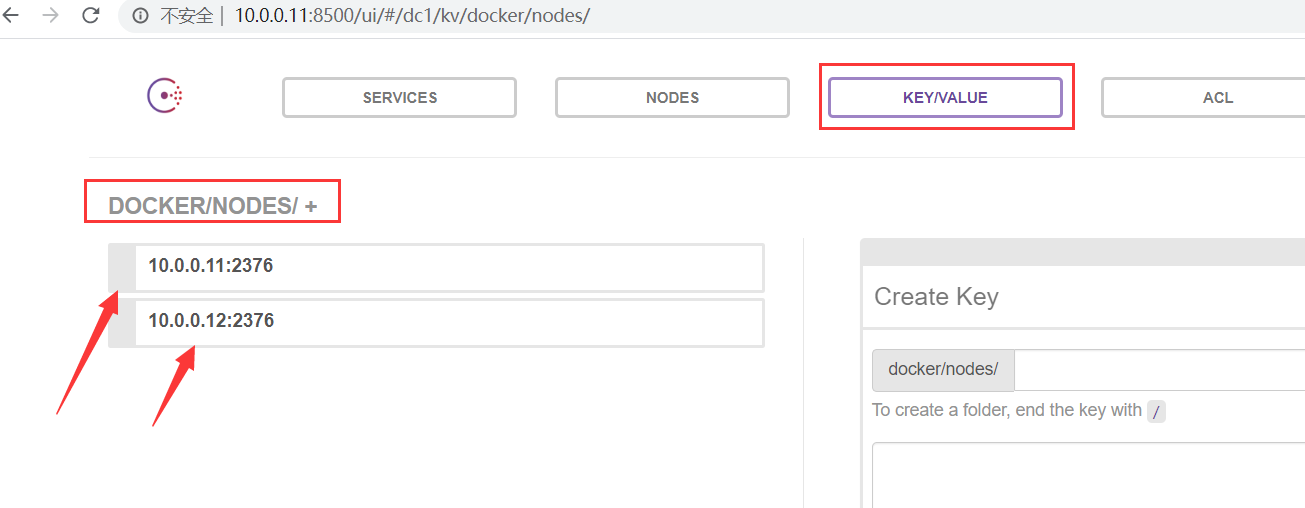Click the Consul logo
Image resolution: width=1305 pixels, height=508 pixels.
(165, 97)
